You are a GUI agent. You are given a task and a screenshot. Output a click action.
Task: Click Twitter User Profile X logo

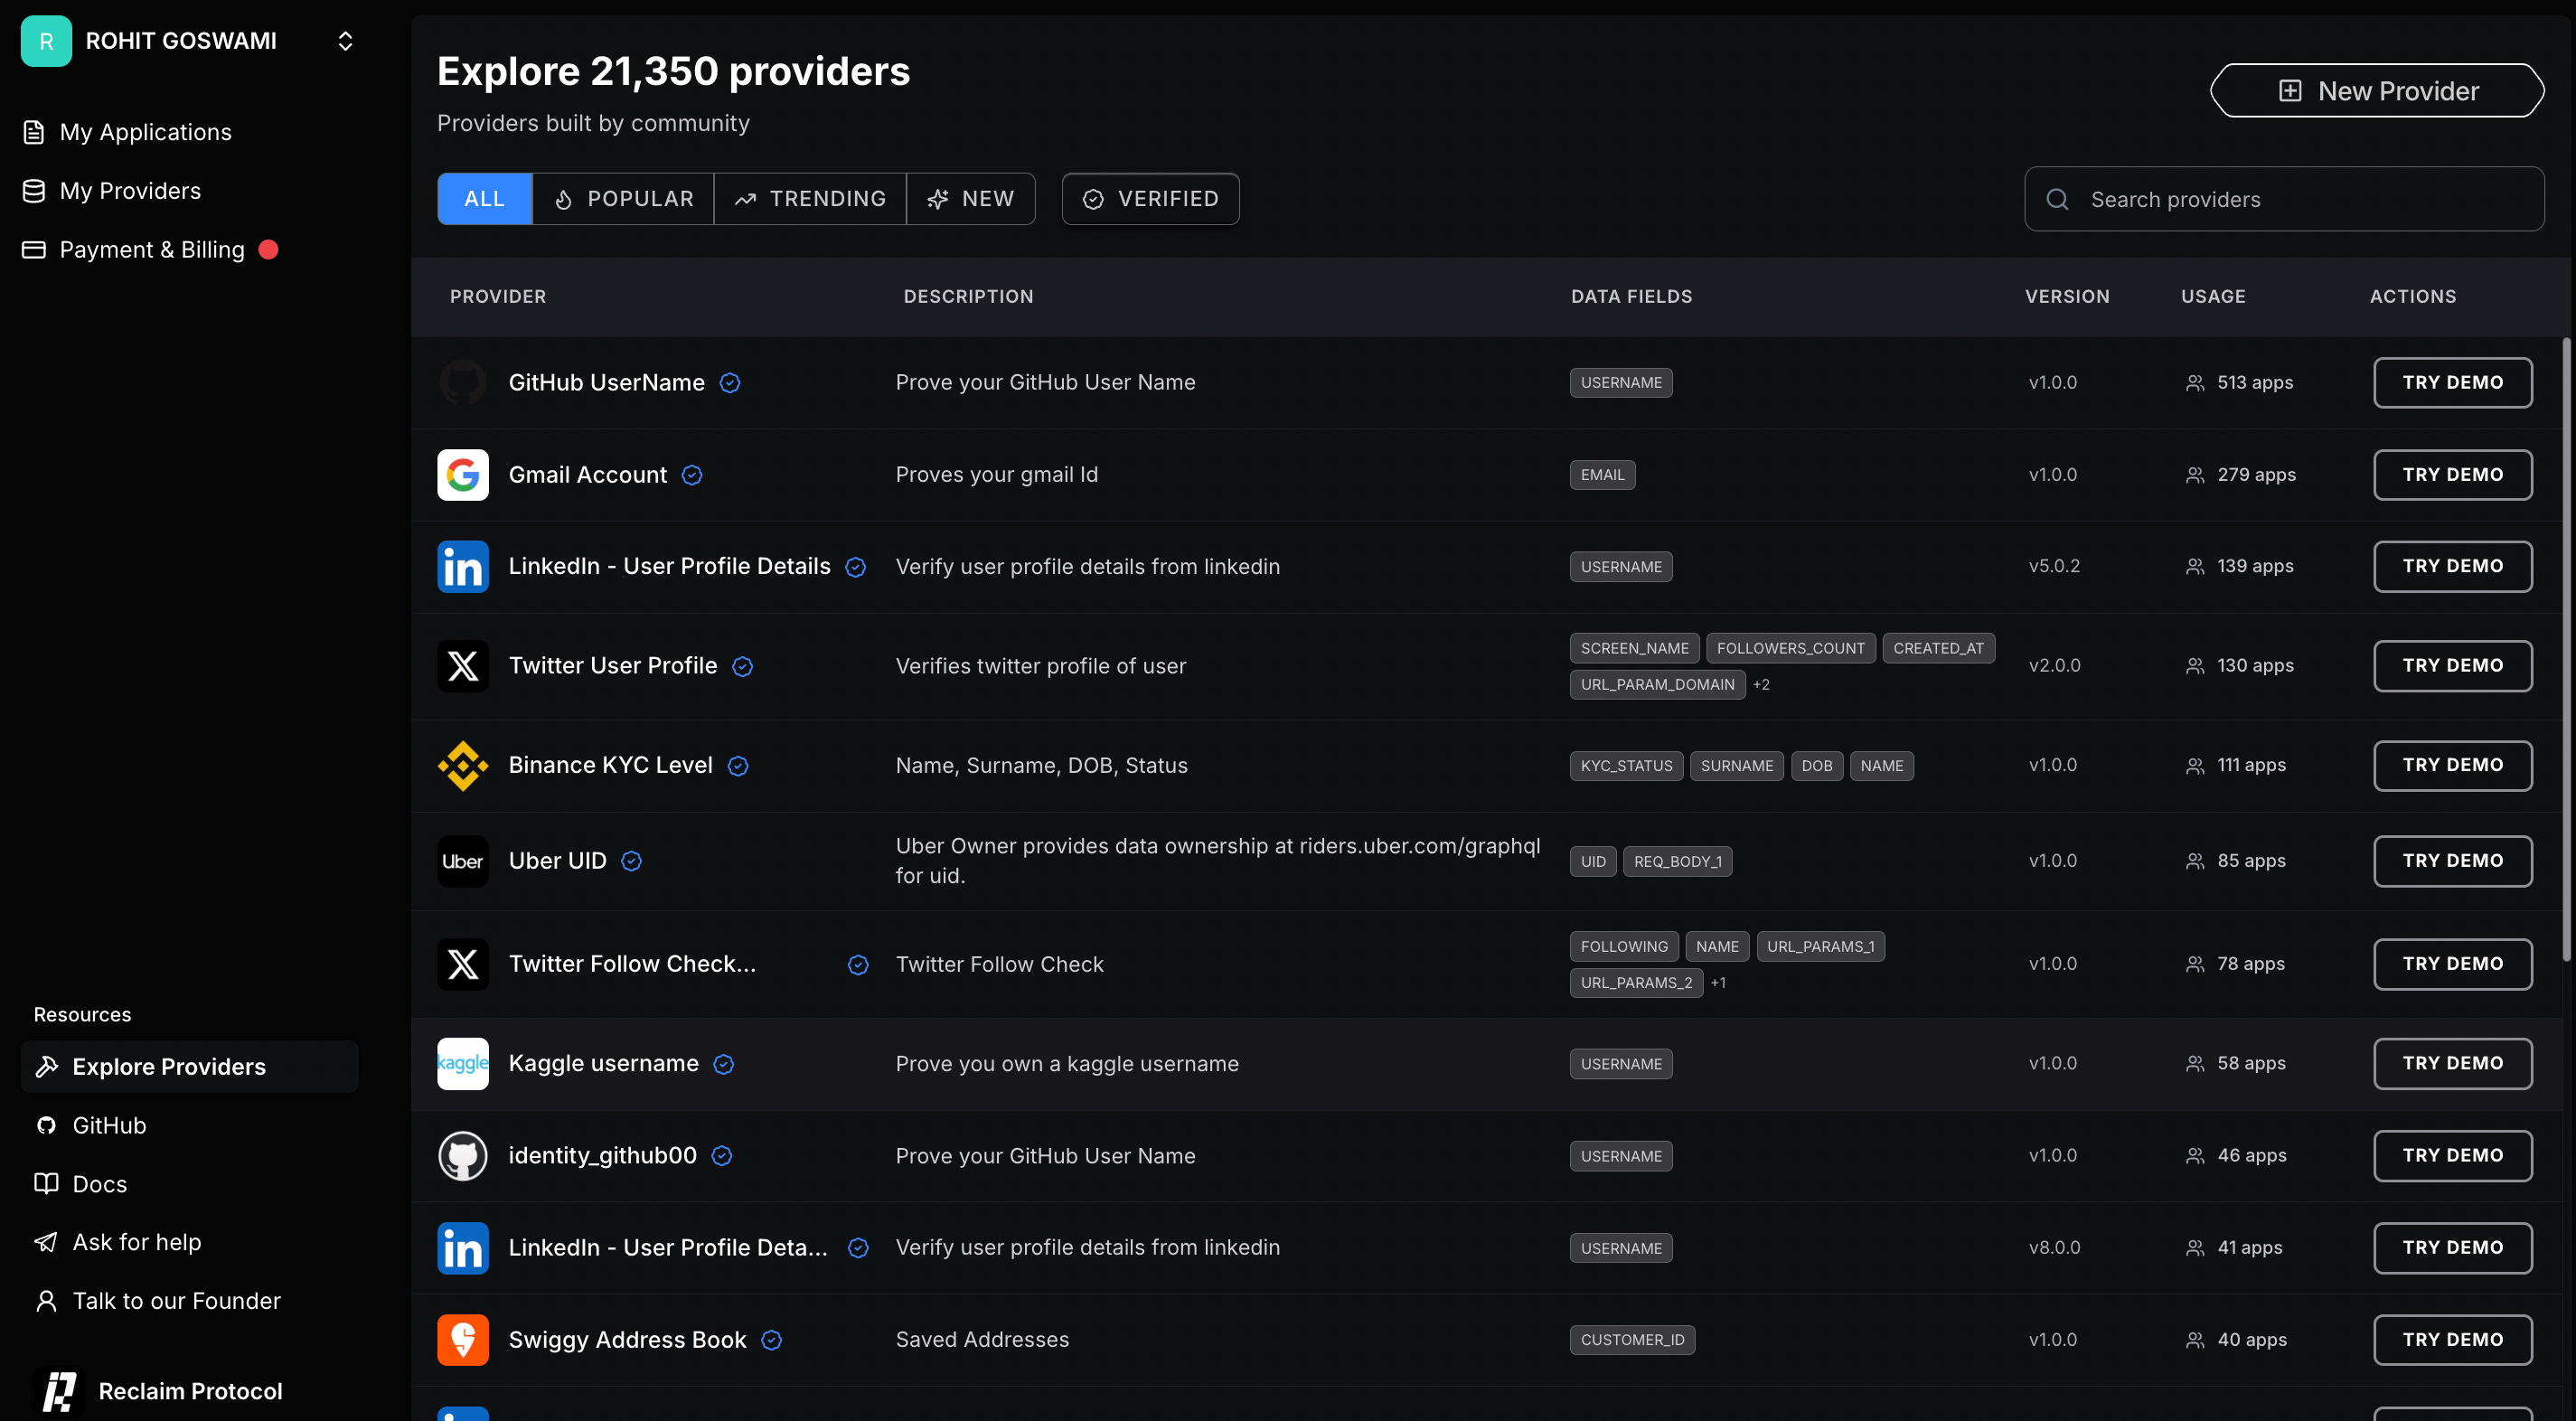462,665
